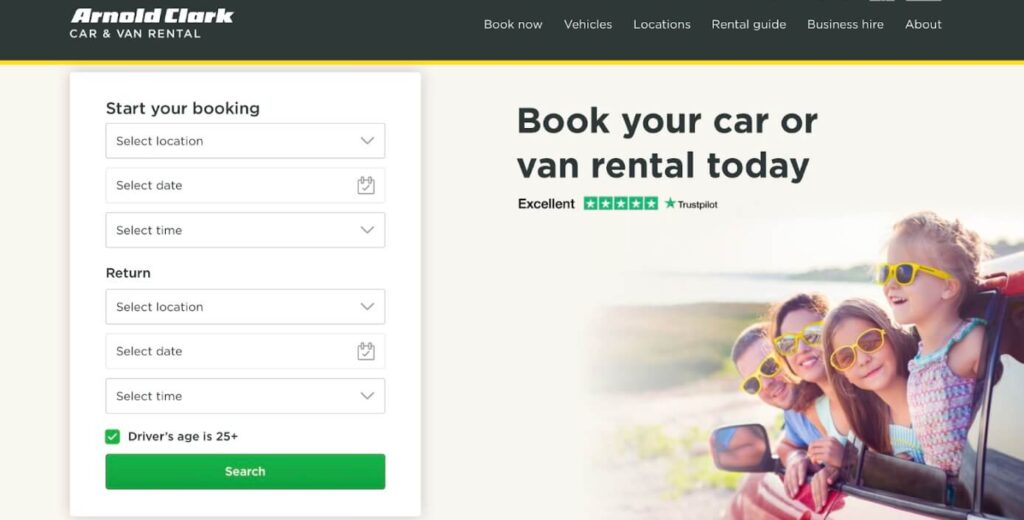Click the Return Select date field

tap(246, 351)
